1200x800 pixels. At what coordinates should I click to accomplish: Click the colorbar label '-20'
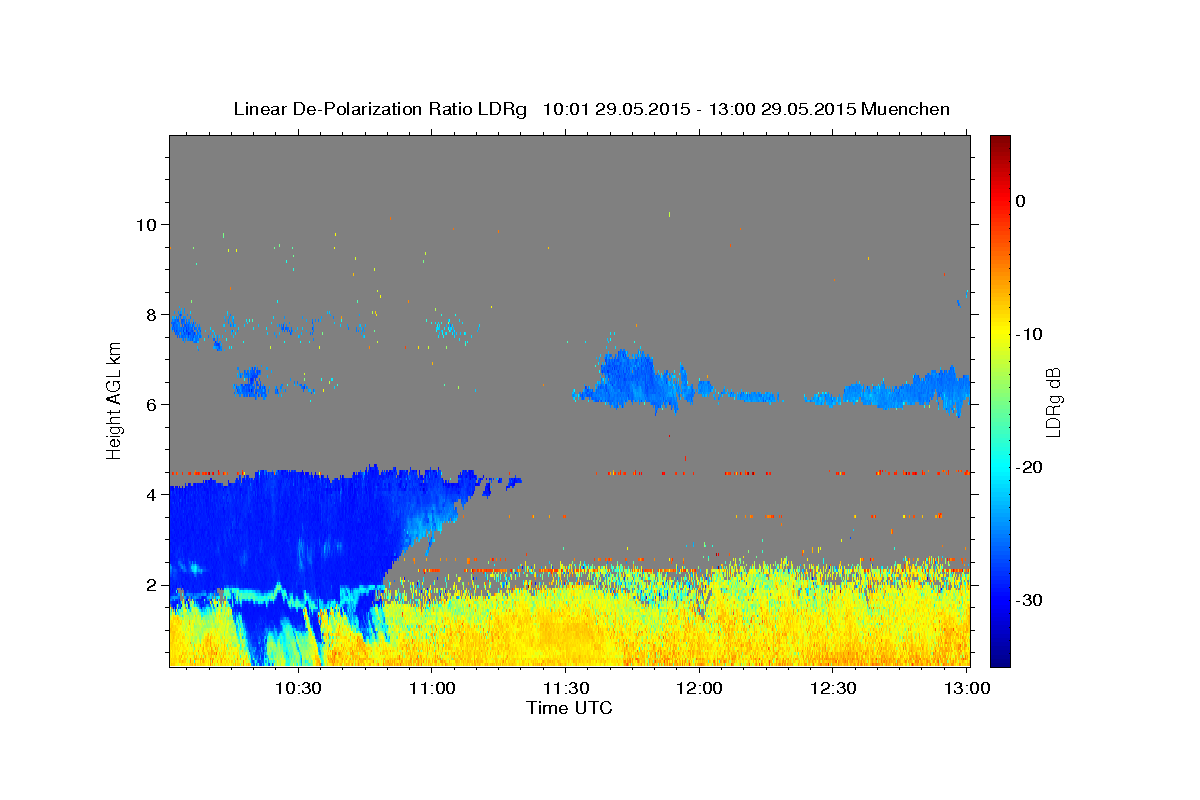pos(1029,467)
